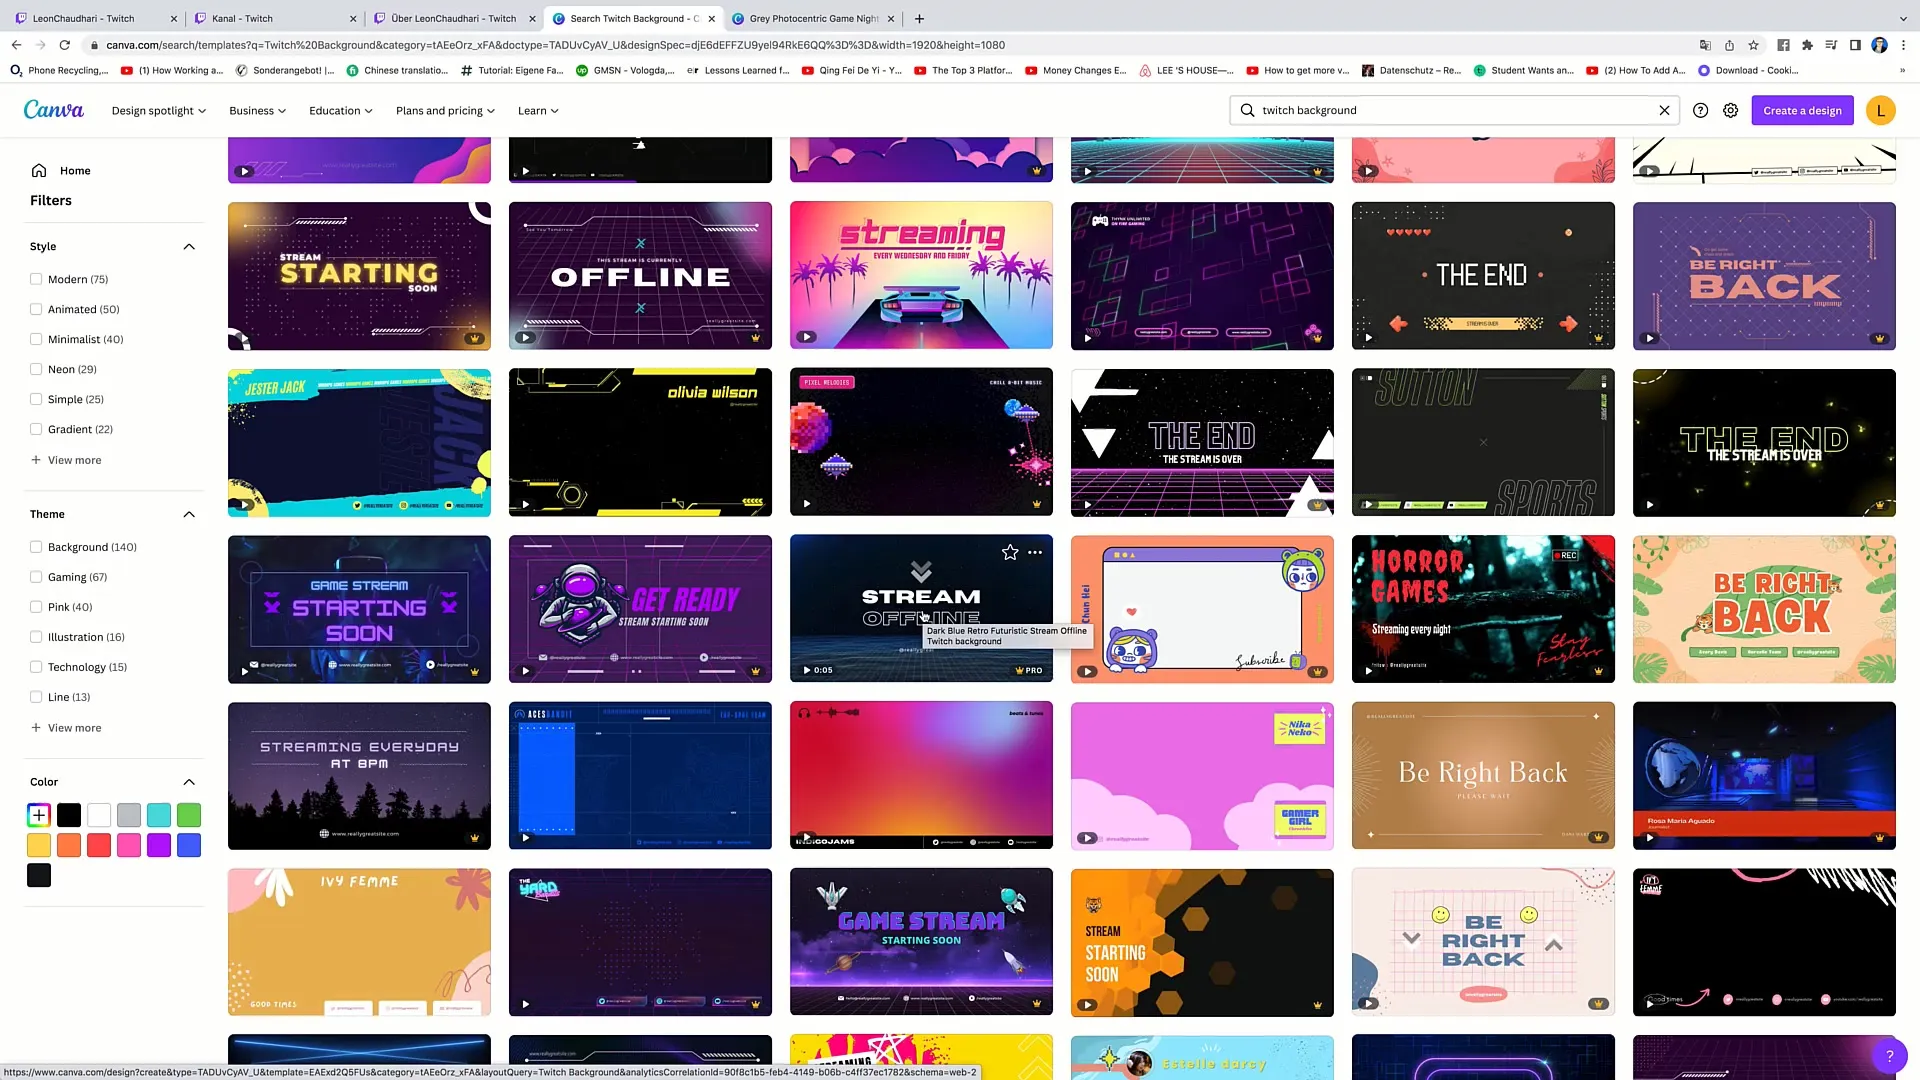The width and height of the screenshot is (1920, 1080).
Task: Pick the green color swatch
Action: point(189,815)
